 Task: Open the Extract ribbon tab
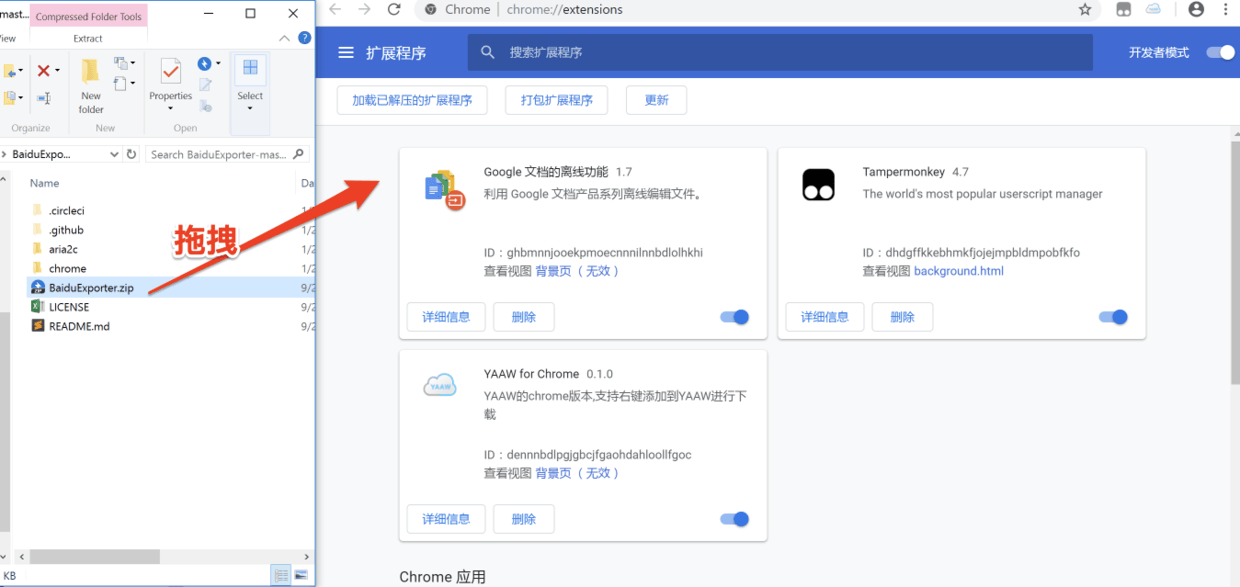coord(88,38)
